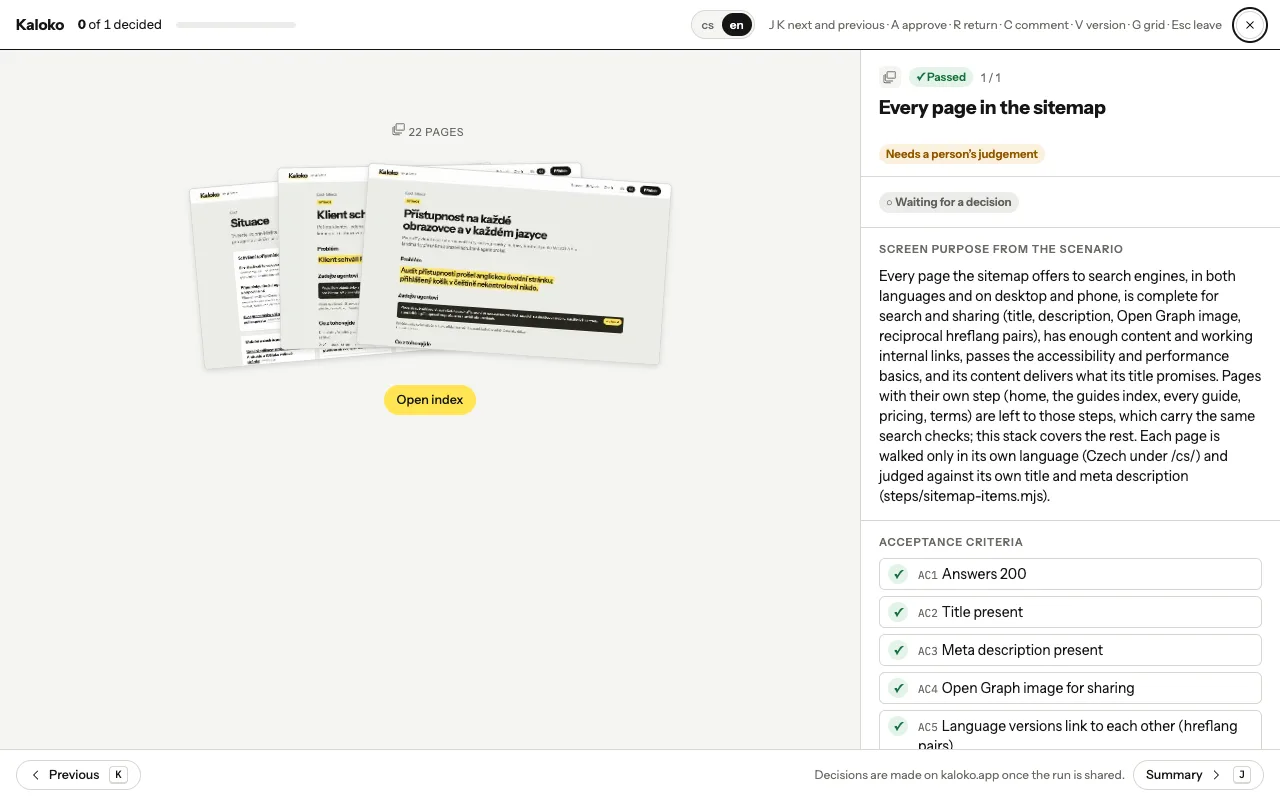Click the right chevron in the Summary button
Image resolution: width=1280 pixels, height=800 pixels.
click(x=1217, y=775)
